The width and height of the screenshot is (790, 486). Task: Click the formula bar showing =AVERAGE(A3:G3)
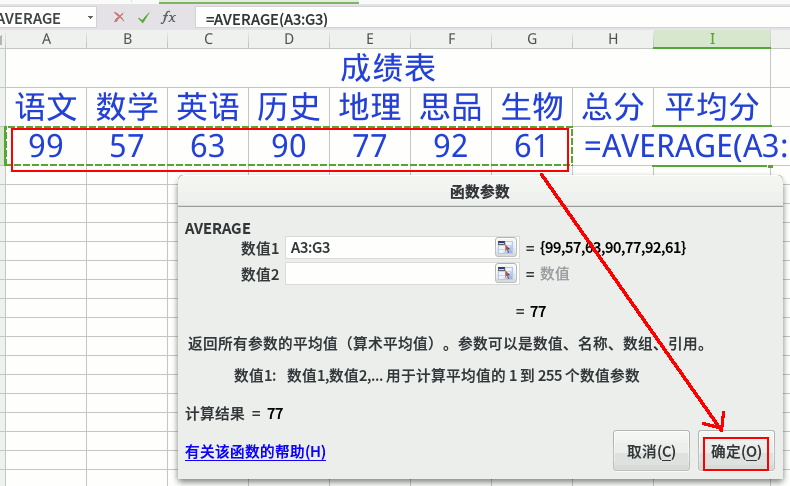coord(490,18)
